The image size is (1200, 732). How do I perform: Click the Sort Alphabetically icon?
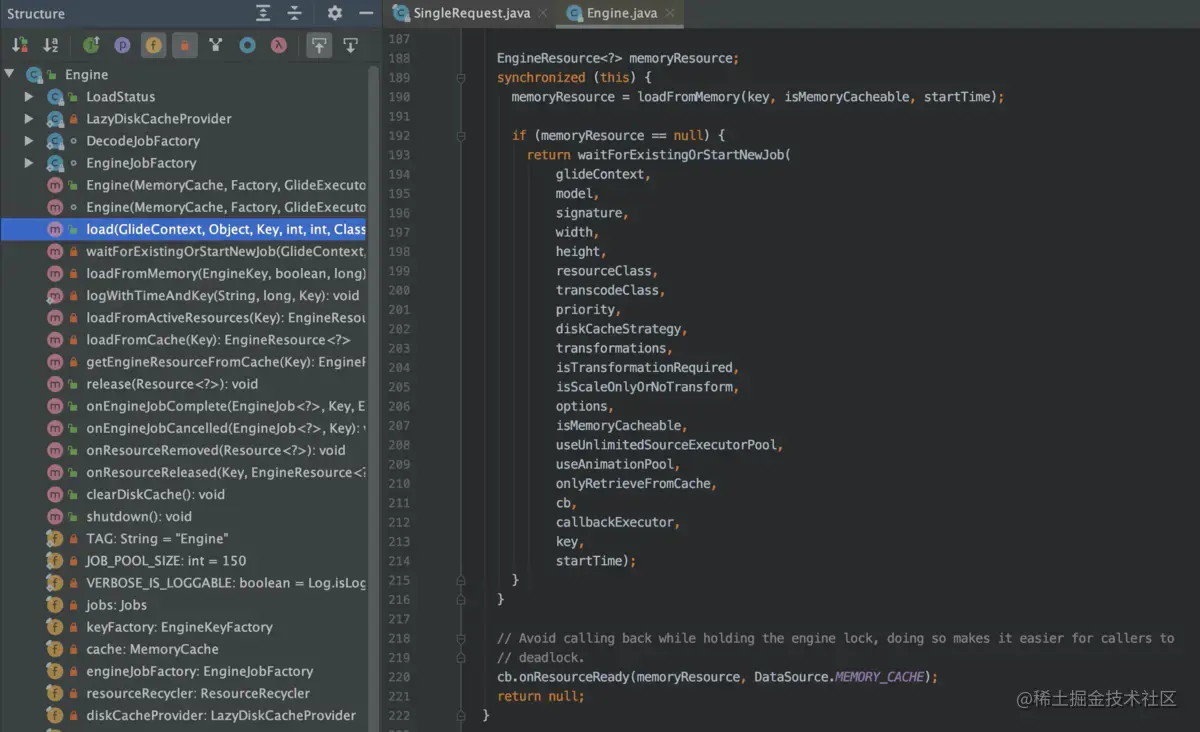(x=50, y=45)
